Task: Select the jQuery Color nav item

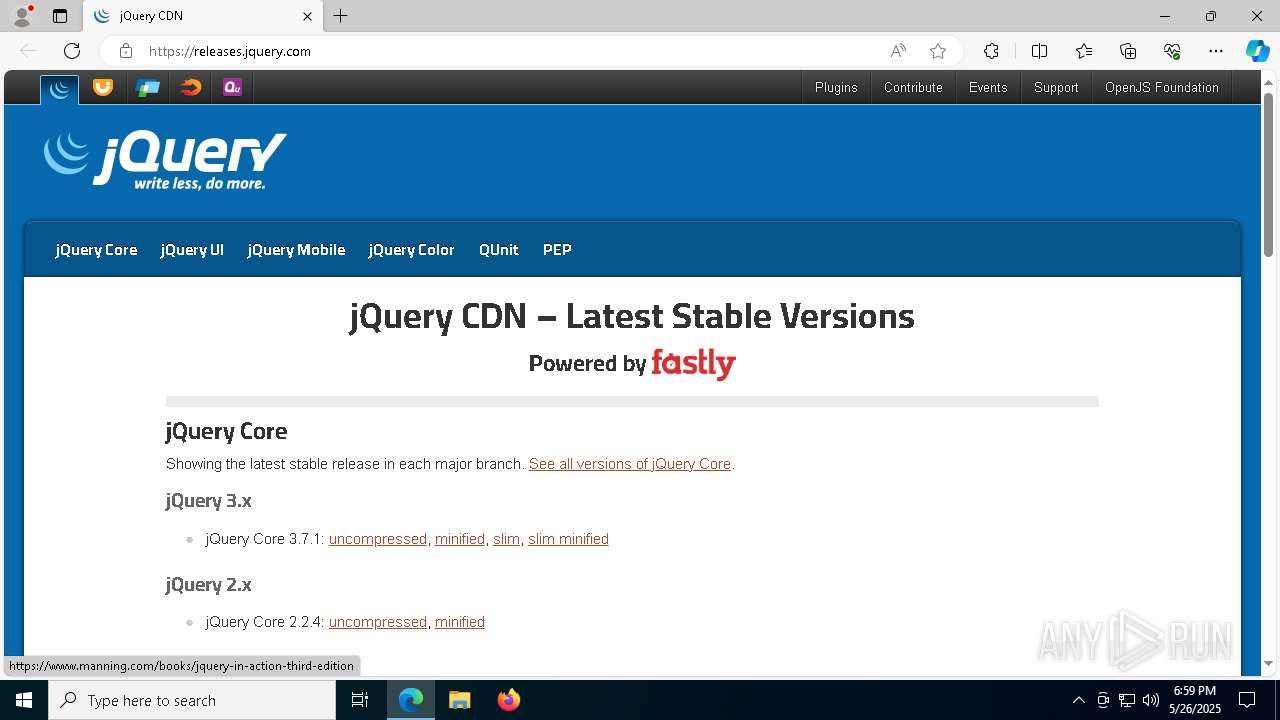Action: (411, 250)
